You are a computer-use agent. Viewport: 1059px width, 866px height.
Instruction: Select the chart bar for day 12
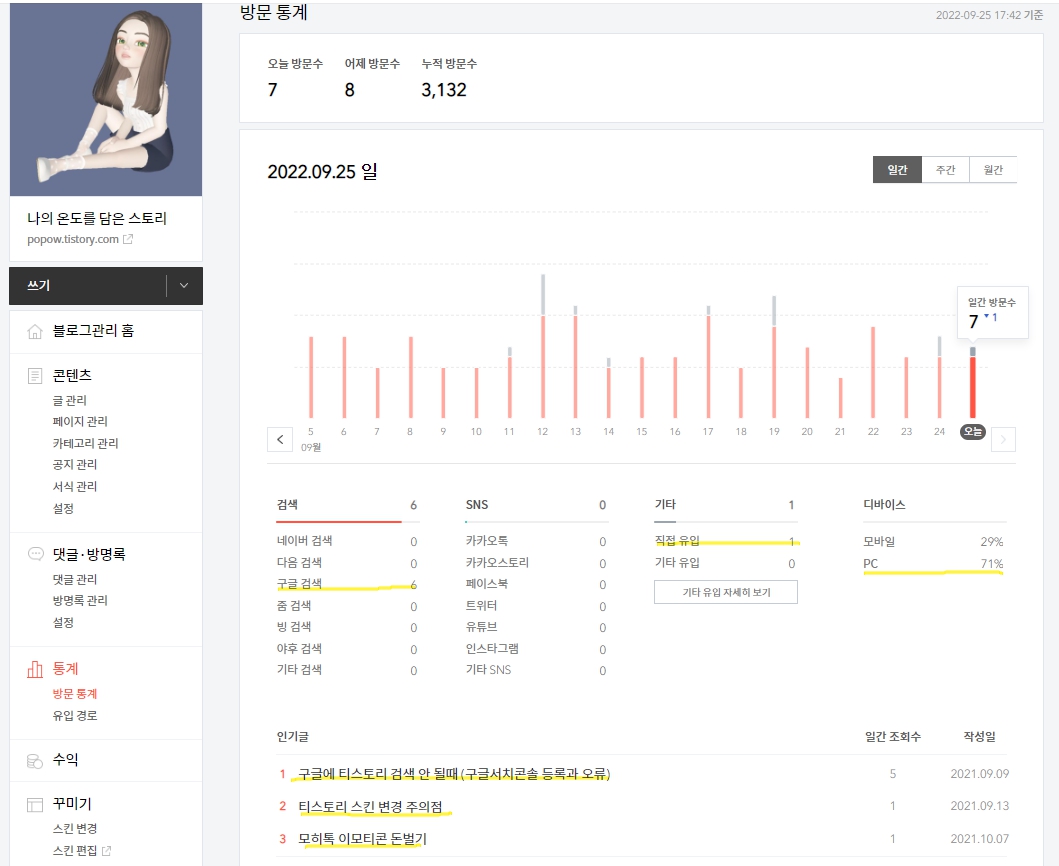pyautogui.click(x=542, y=347)
